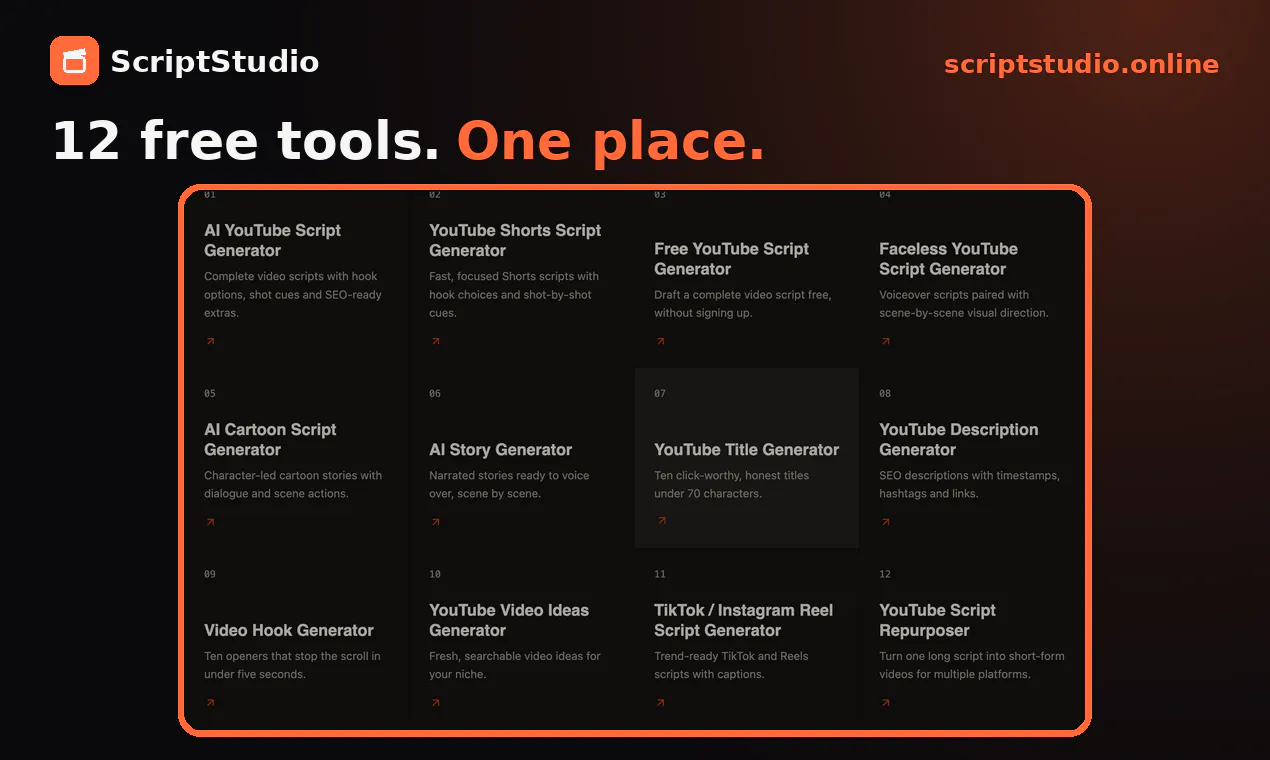The height and width of the screenshot is (760, 1270).
Task: Click the card number 07
Action: click(660, 394)
